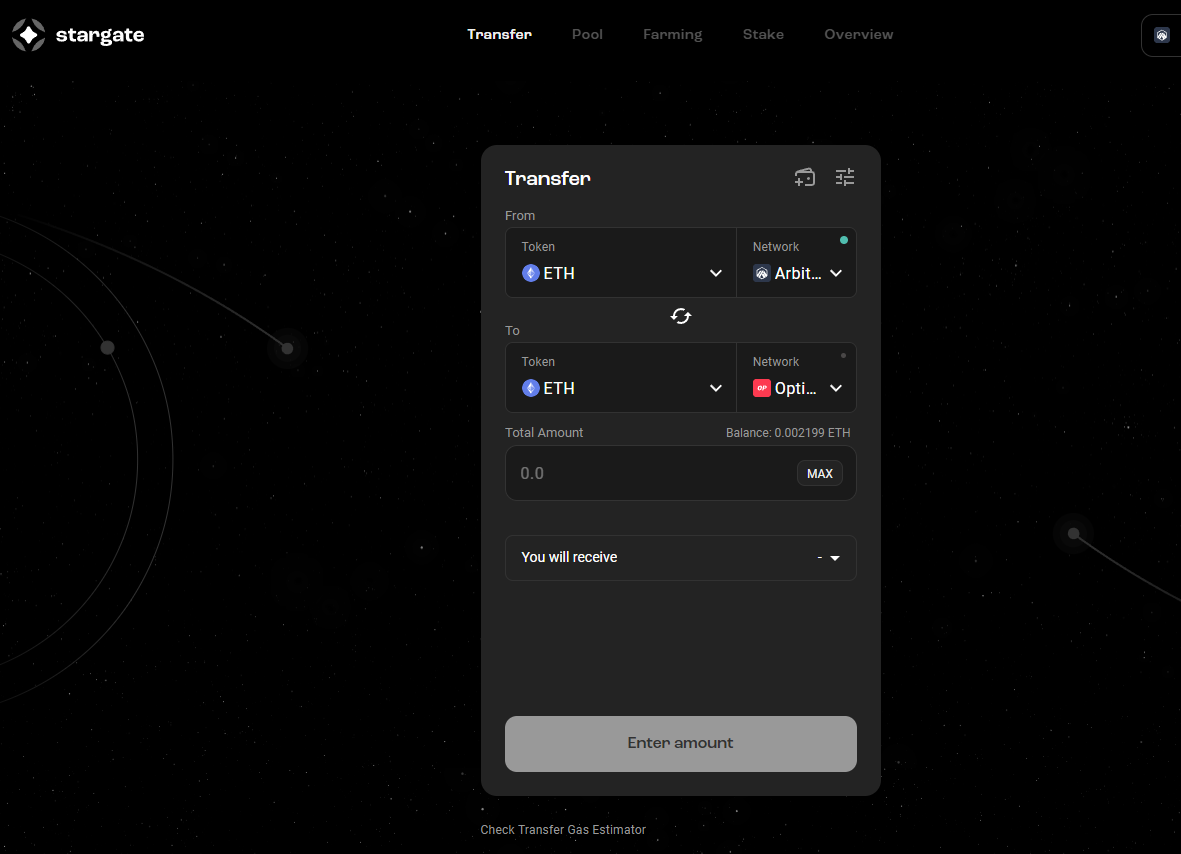Click the Arbitrum network icon

pos(761,273)
